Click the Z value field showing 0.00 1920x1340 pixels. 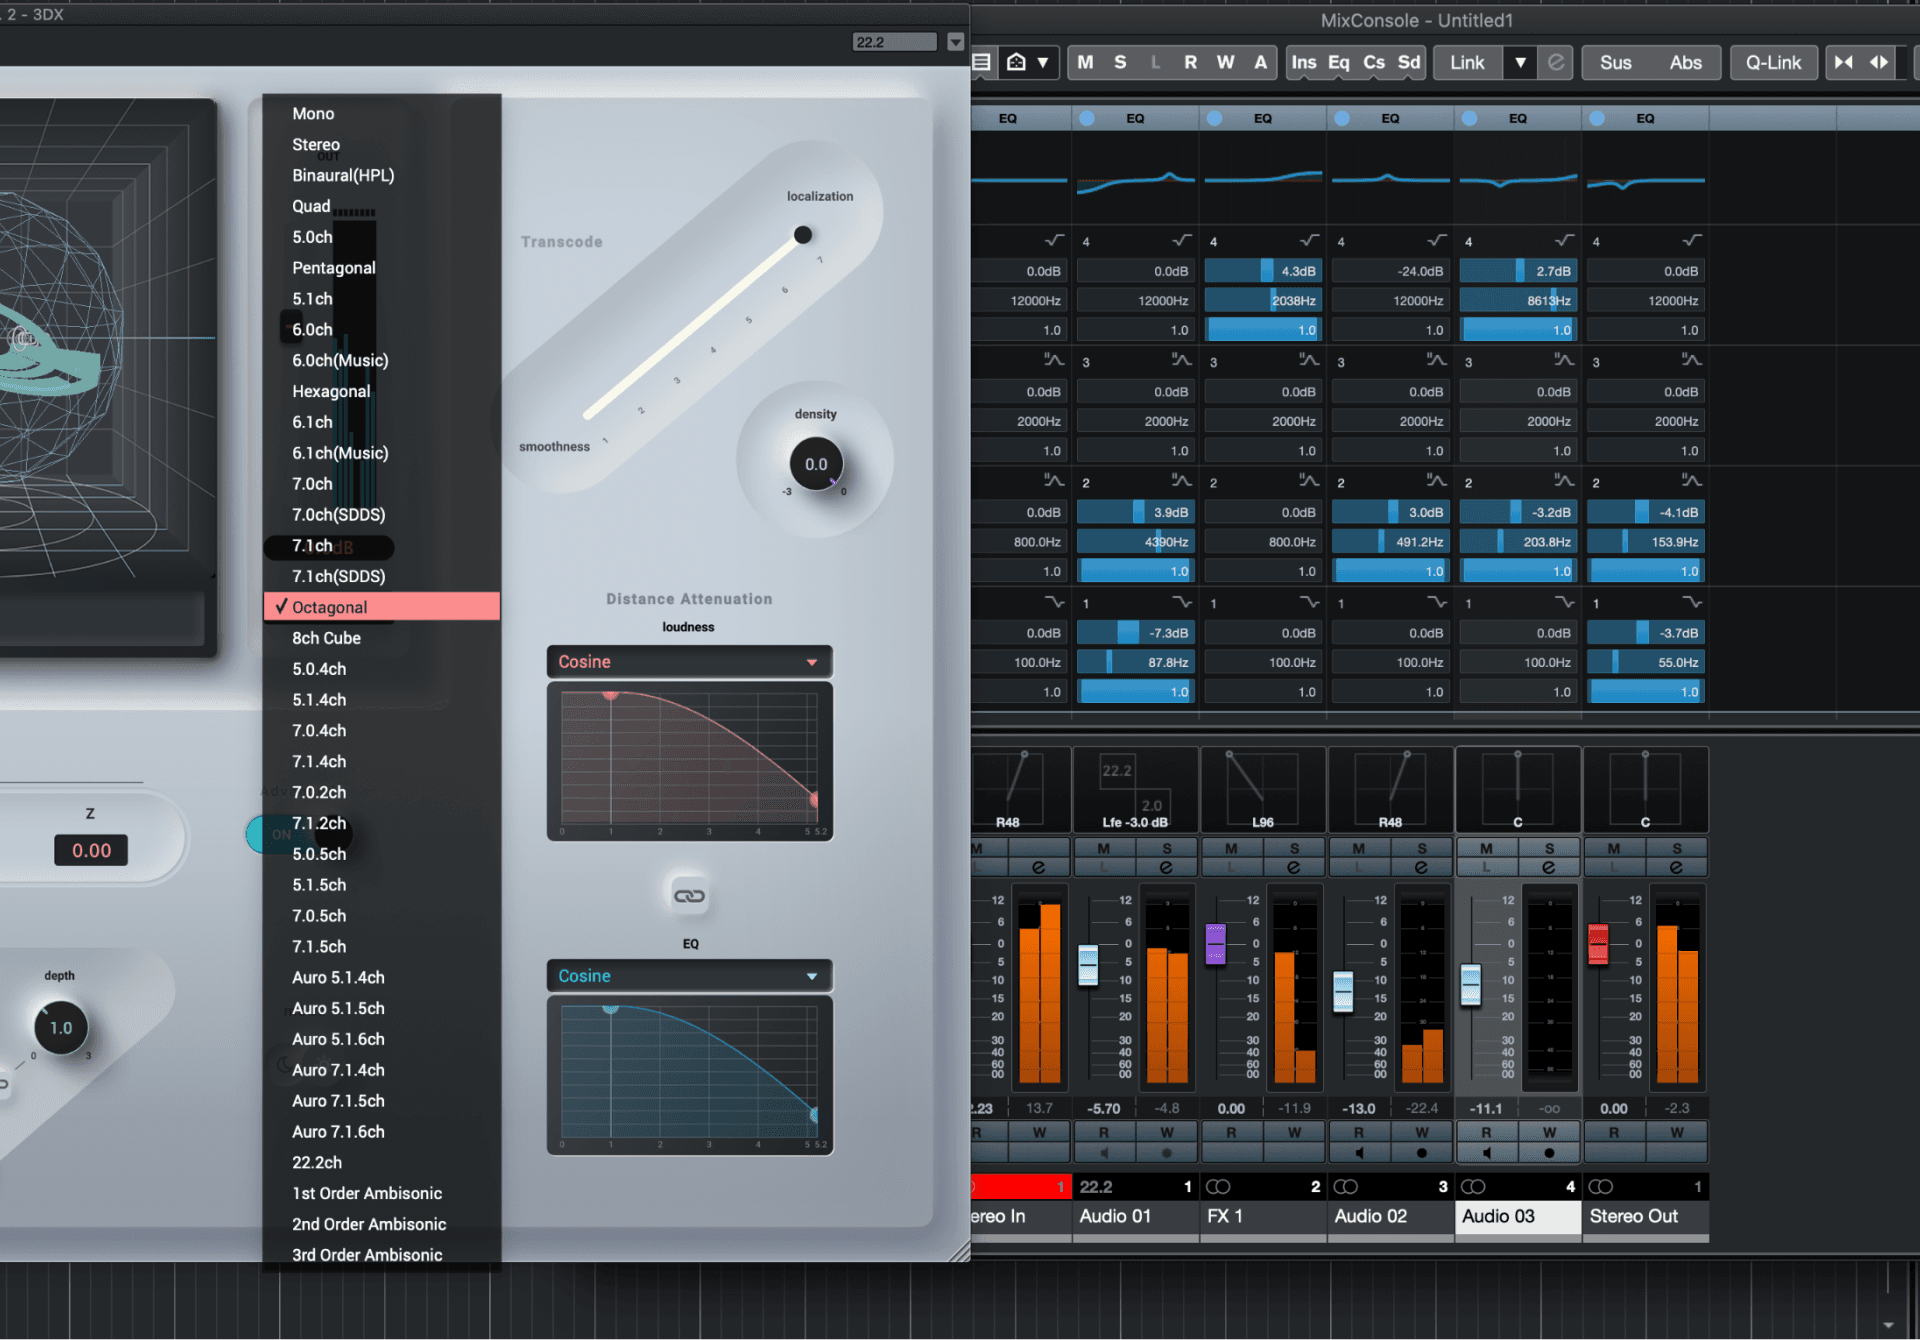[x=91, y=851]
